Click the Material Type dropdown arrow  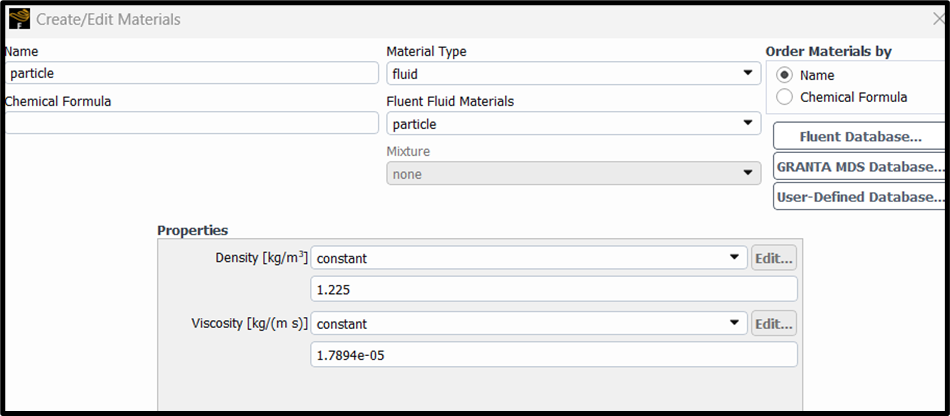point(748,74)
